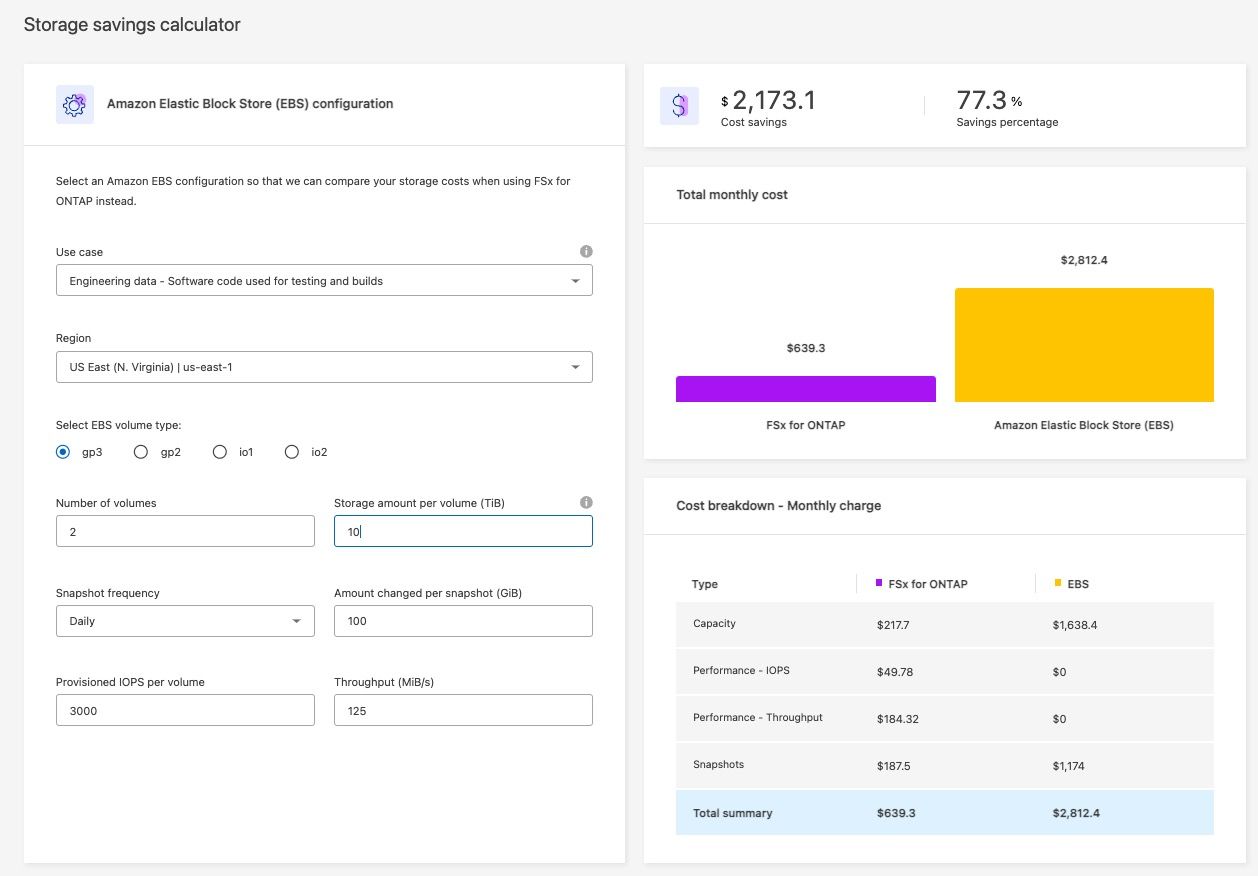Viewport: 1258px width, 876px height.
Task: Click the yellow Amazon EBS chart bar
Action: pos(1084,345)
